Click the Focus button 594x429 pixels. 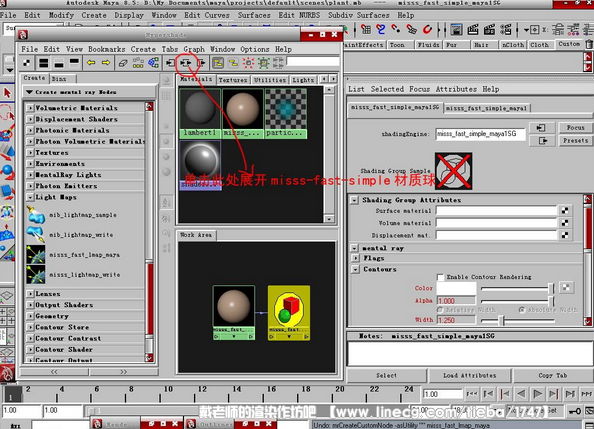pyautogui.click(x=575, y=128)
